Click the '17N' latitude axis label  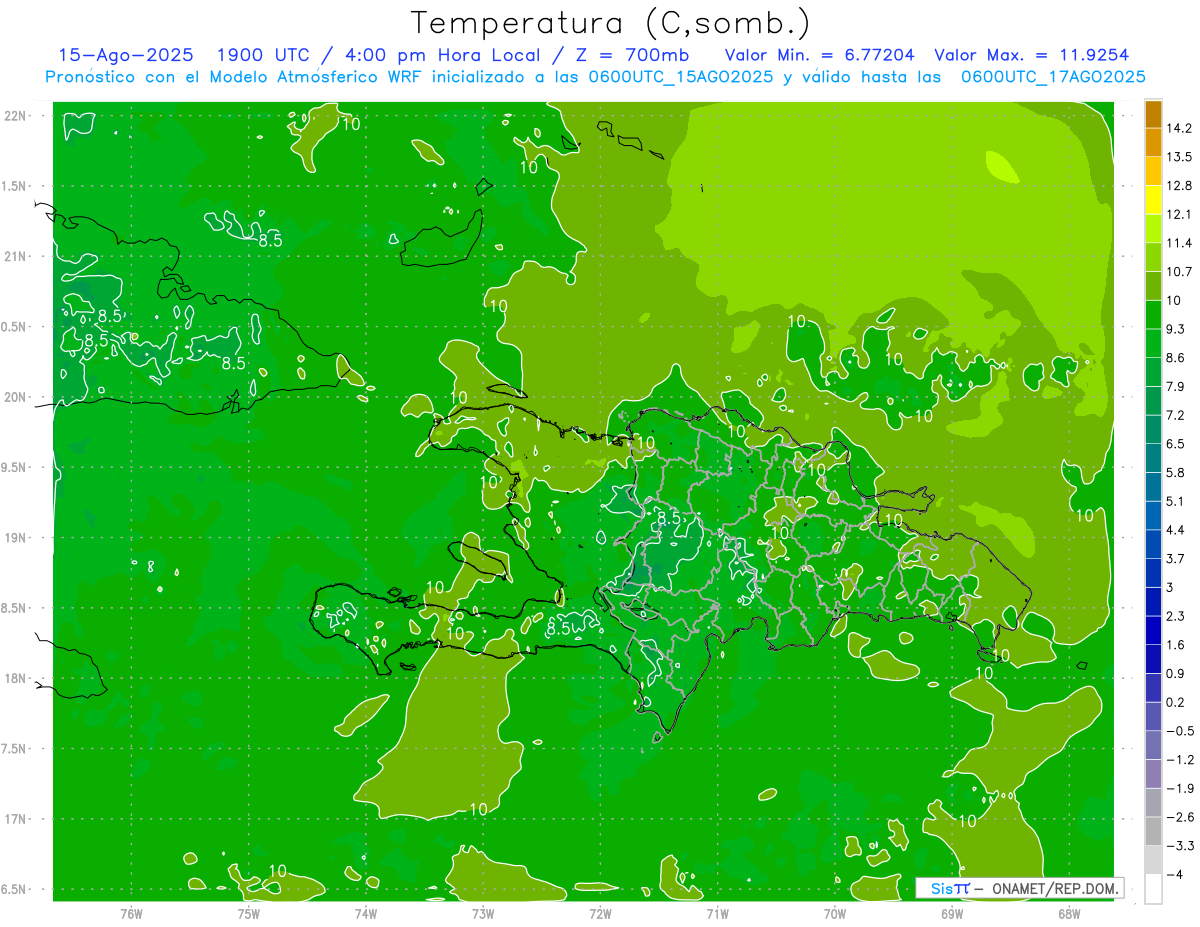coord(15,819)
